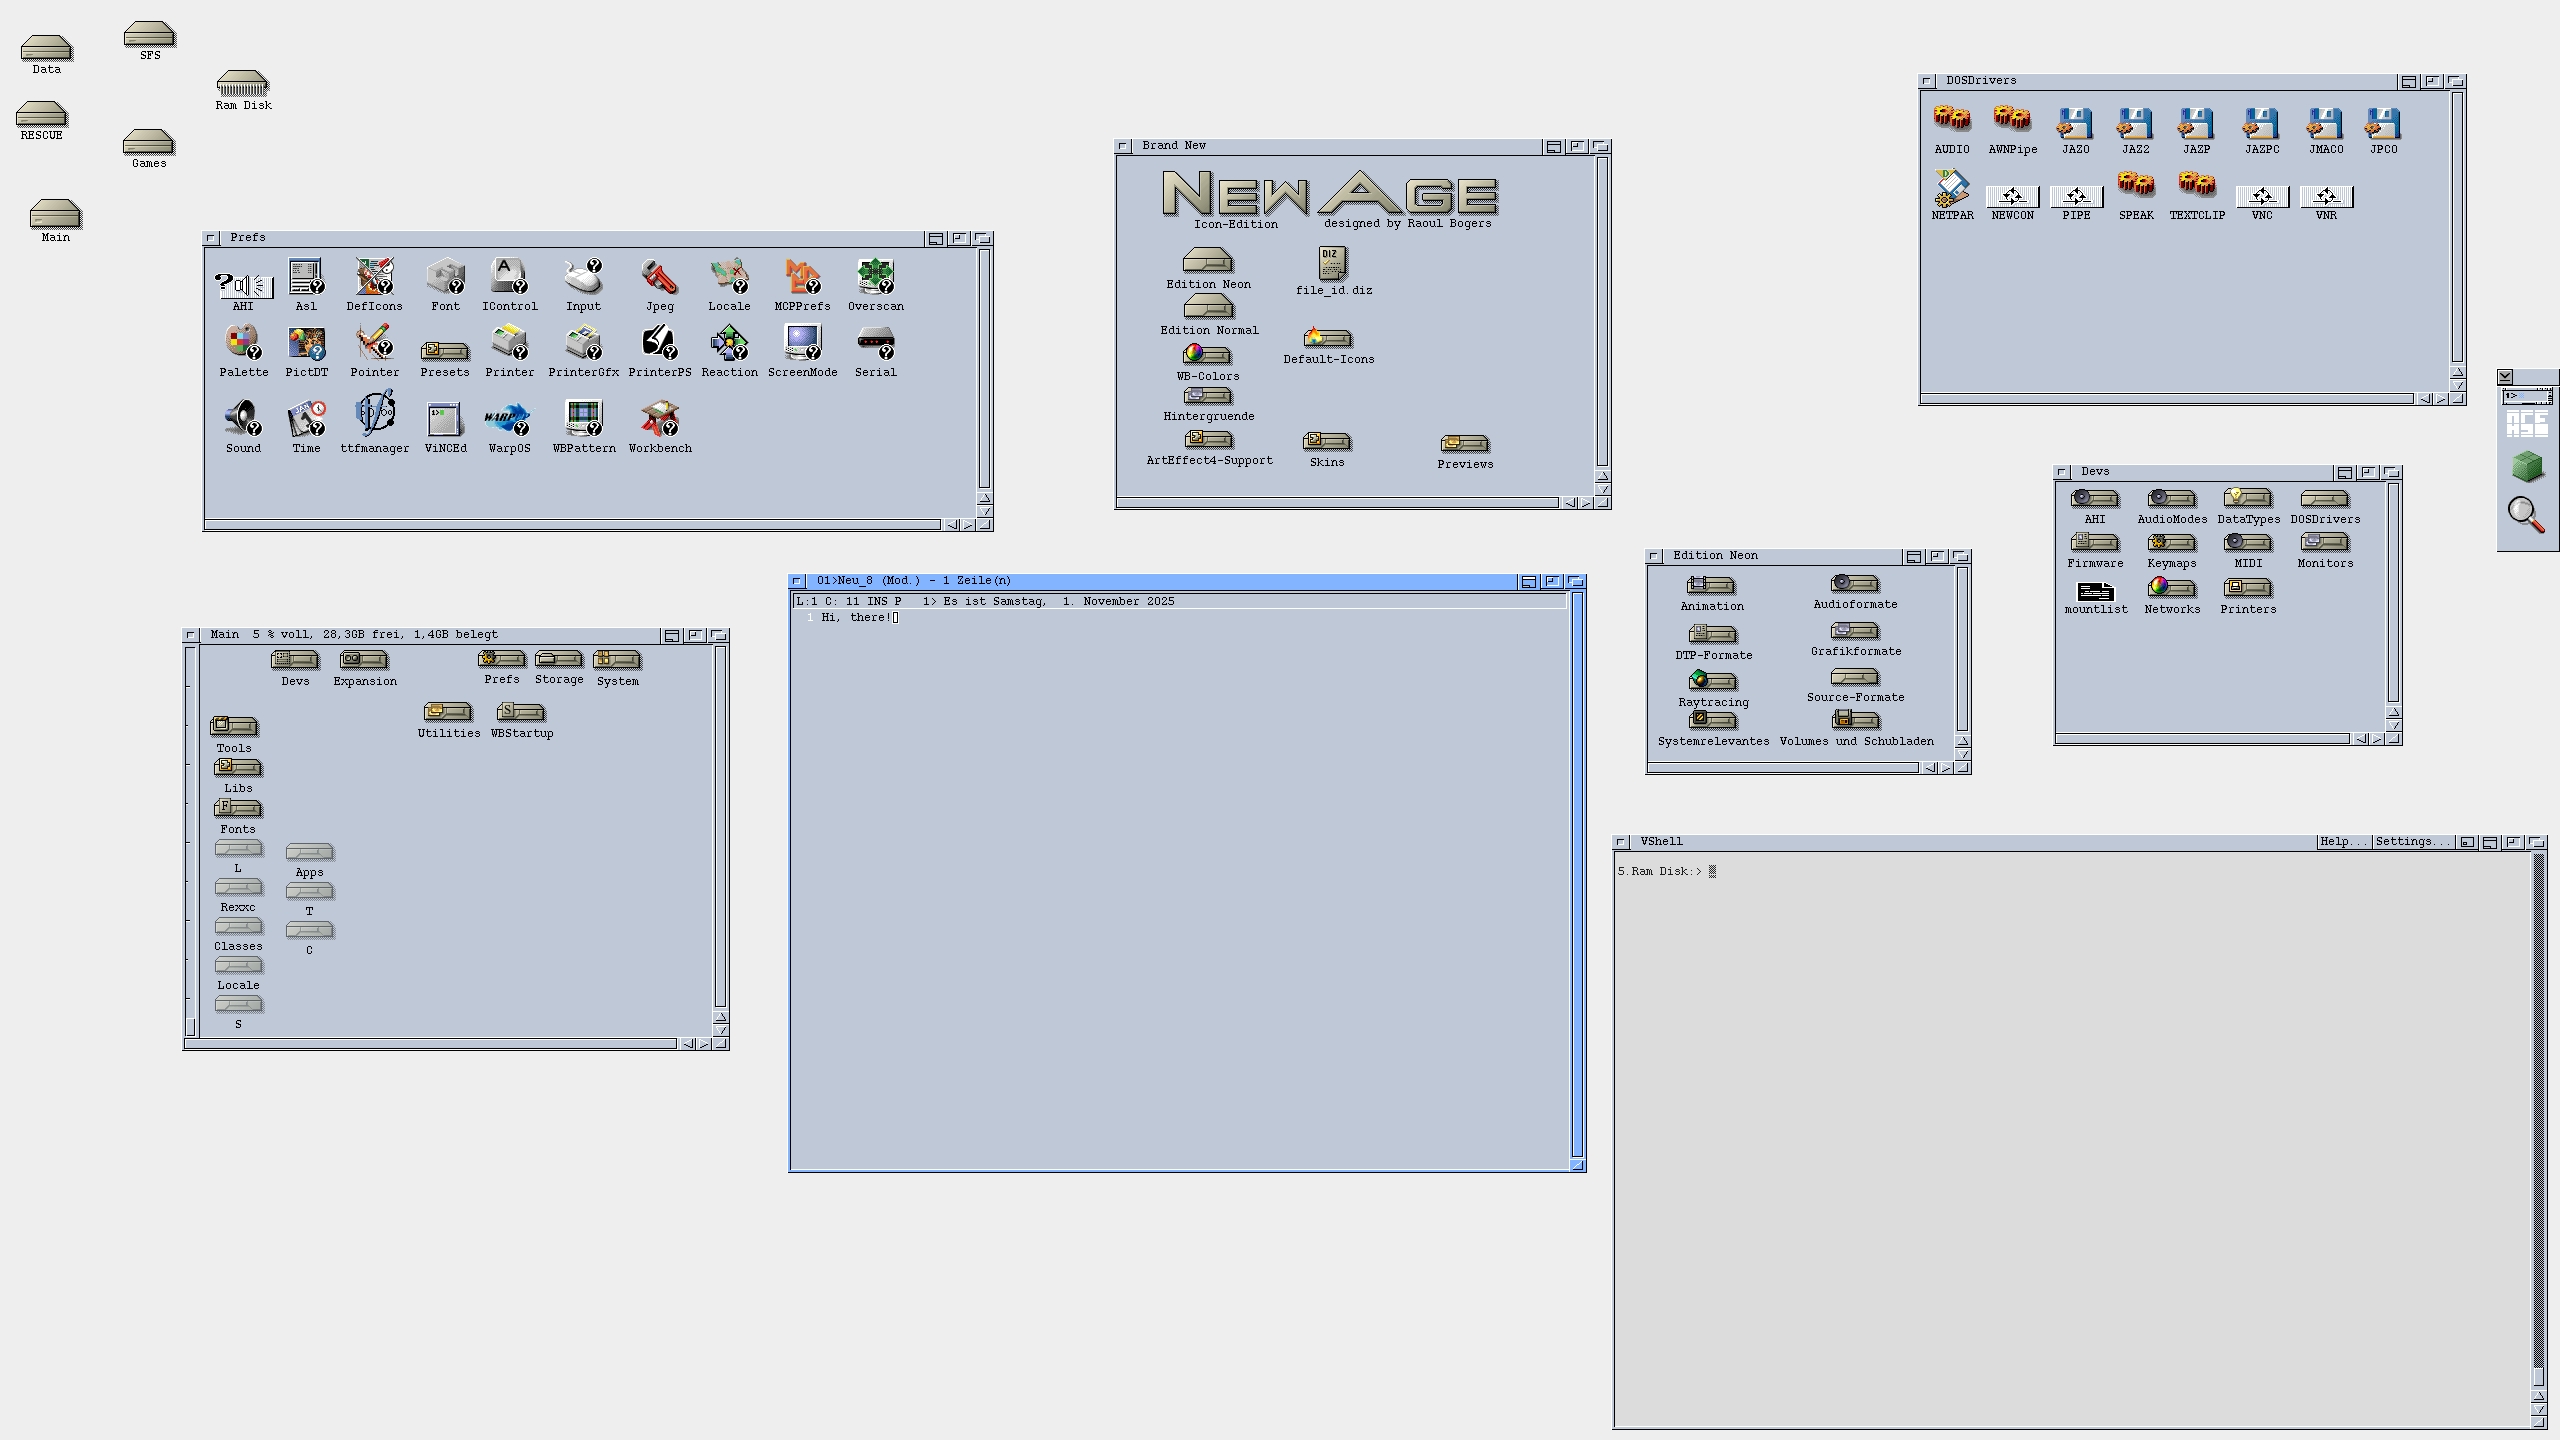Image resolution: width=2560 pixels, height=1440 pixels.
Task: Click the magnifying glass dock icon
Action: pos(2526,515)
